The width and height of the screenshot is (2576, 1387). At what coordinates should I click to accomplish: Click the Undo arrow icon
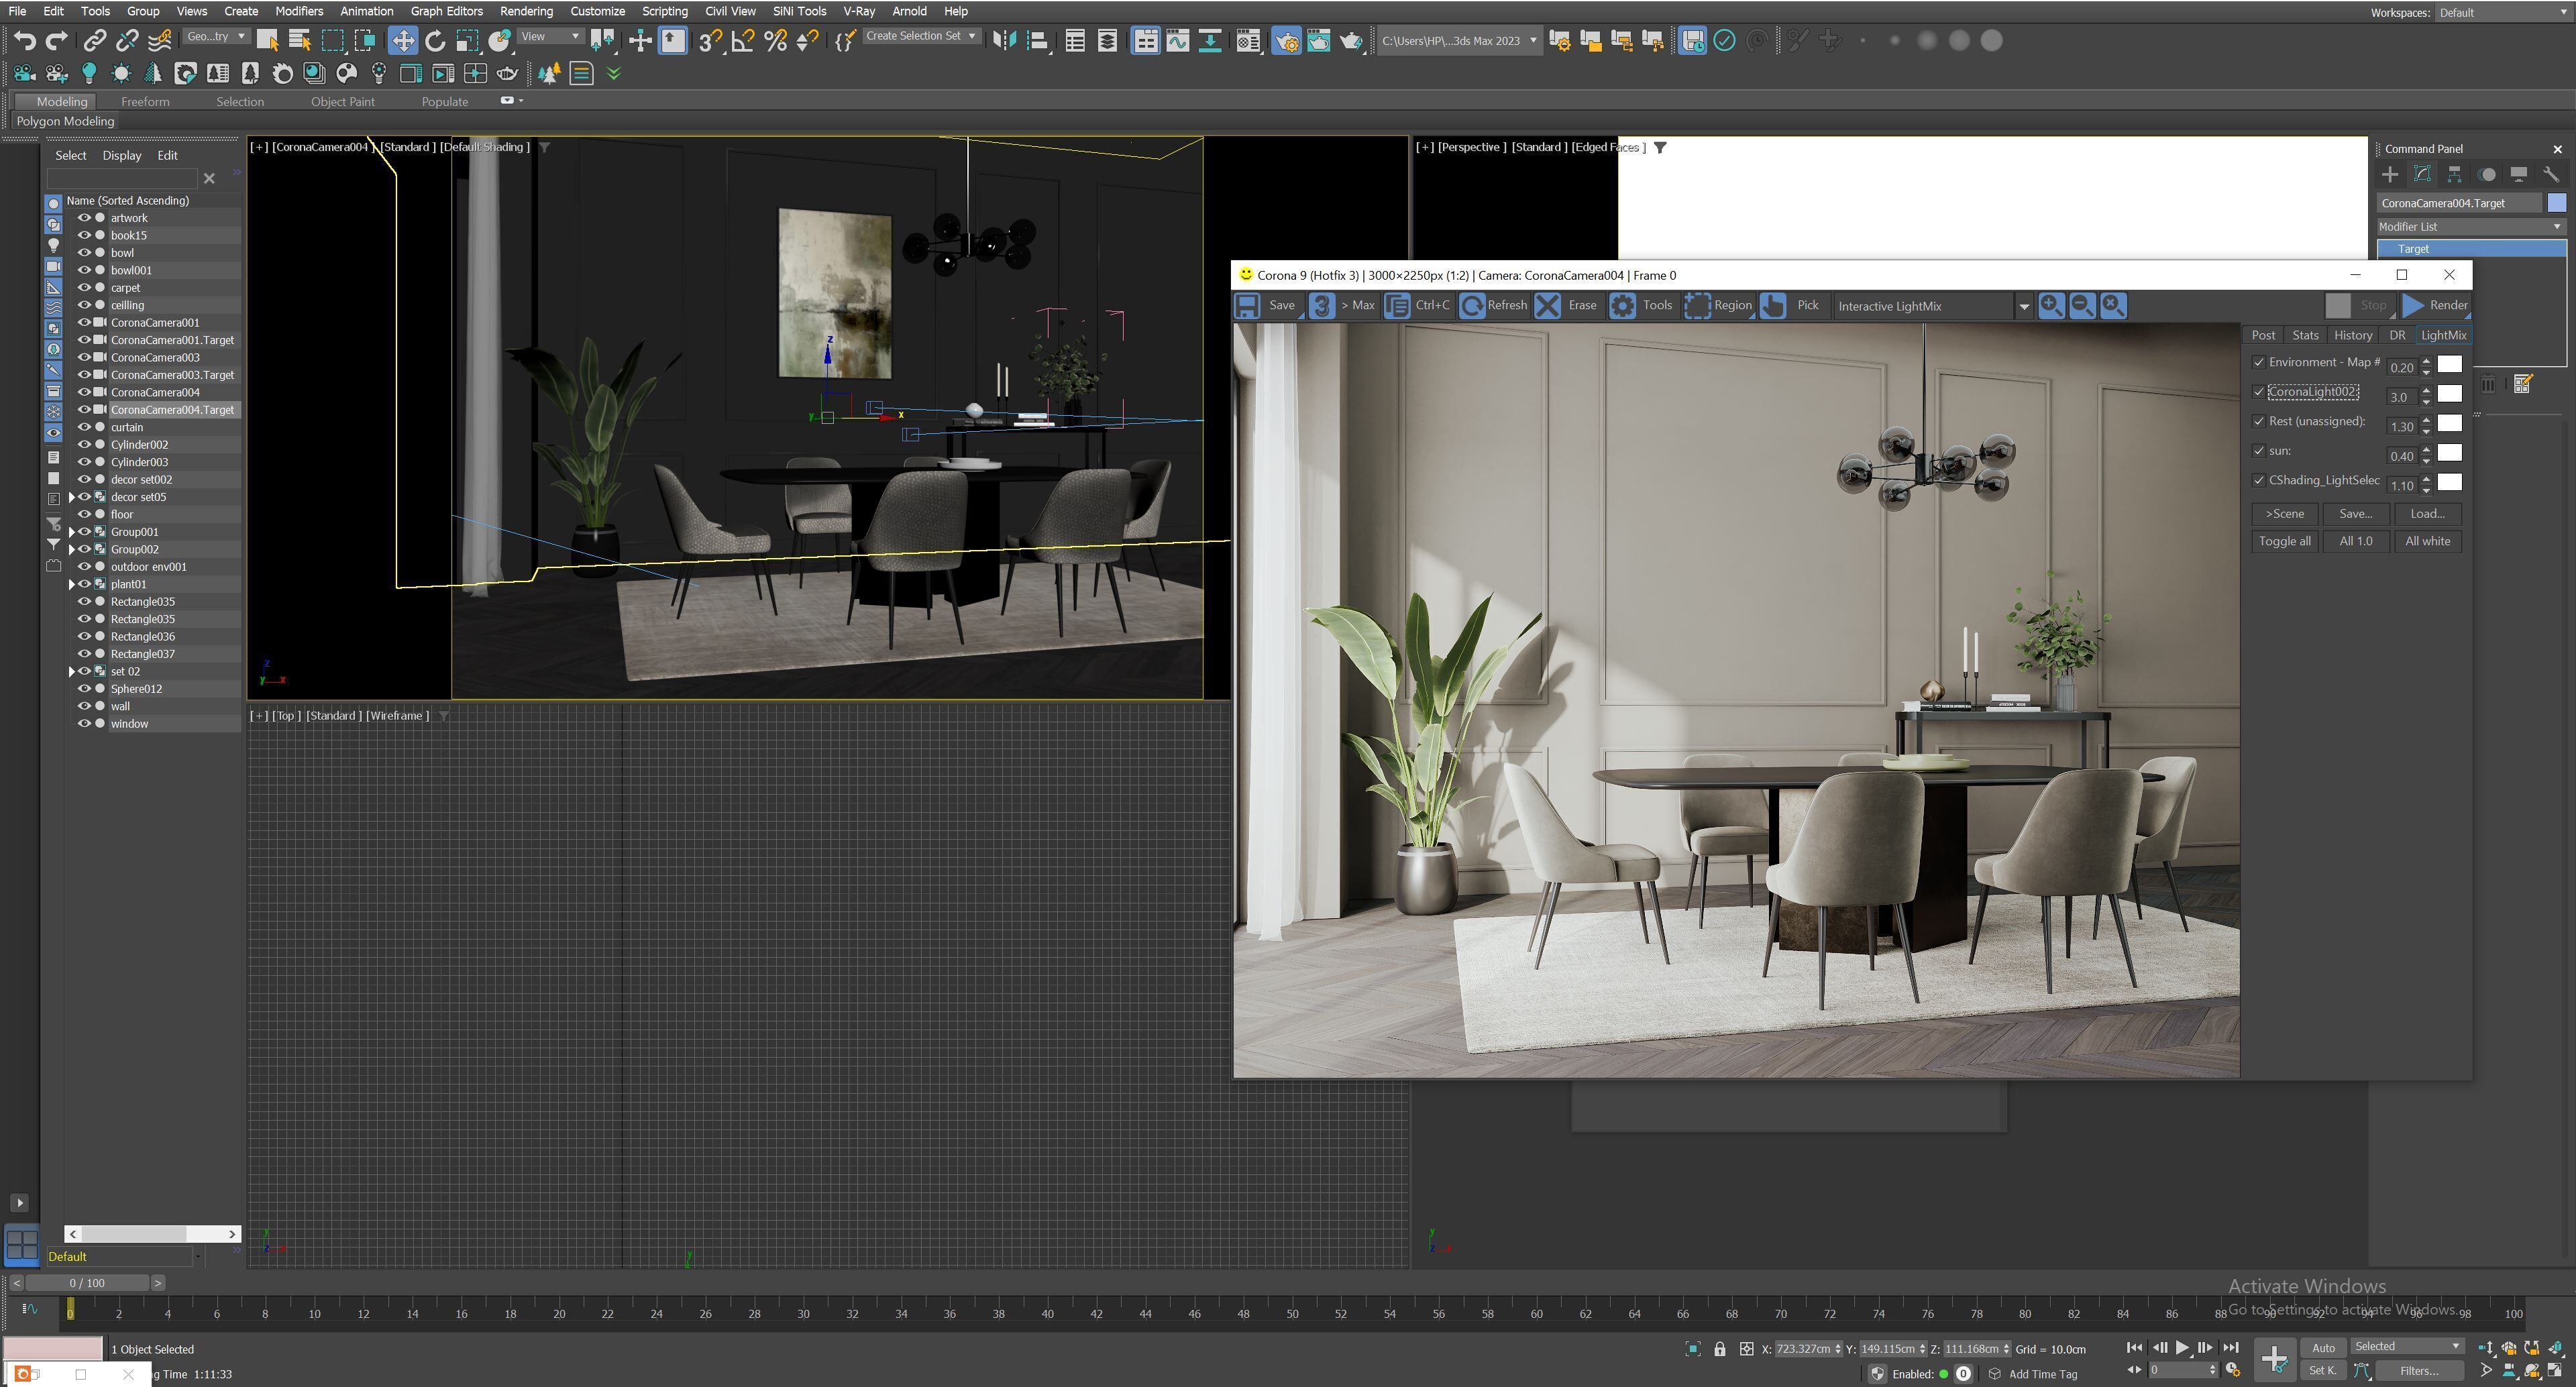pyautogui.click(x=25, y=40)
